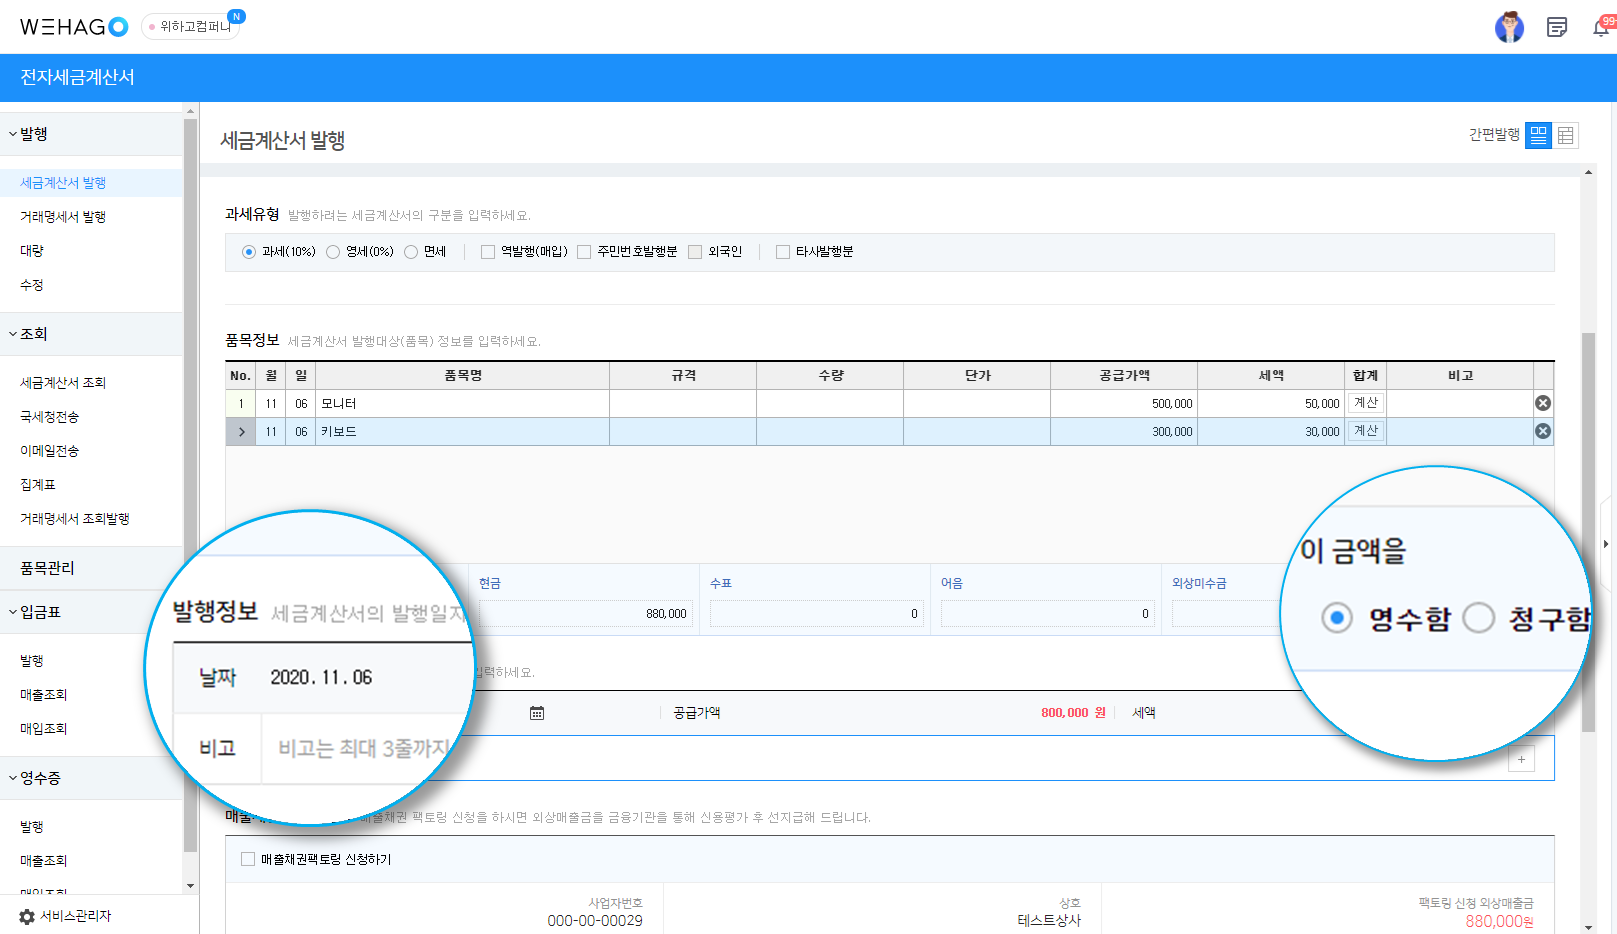The height and width of the screenshot is (934, 1617).
Task: Click 계산 button for 모니터 row
Action: coord(1366,403)
